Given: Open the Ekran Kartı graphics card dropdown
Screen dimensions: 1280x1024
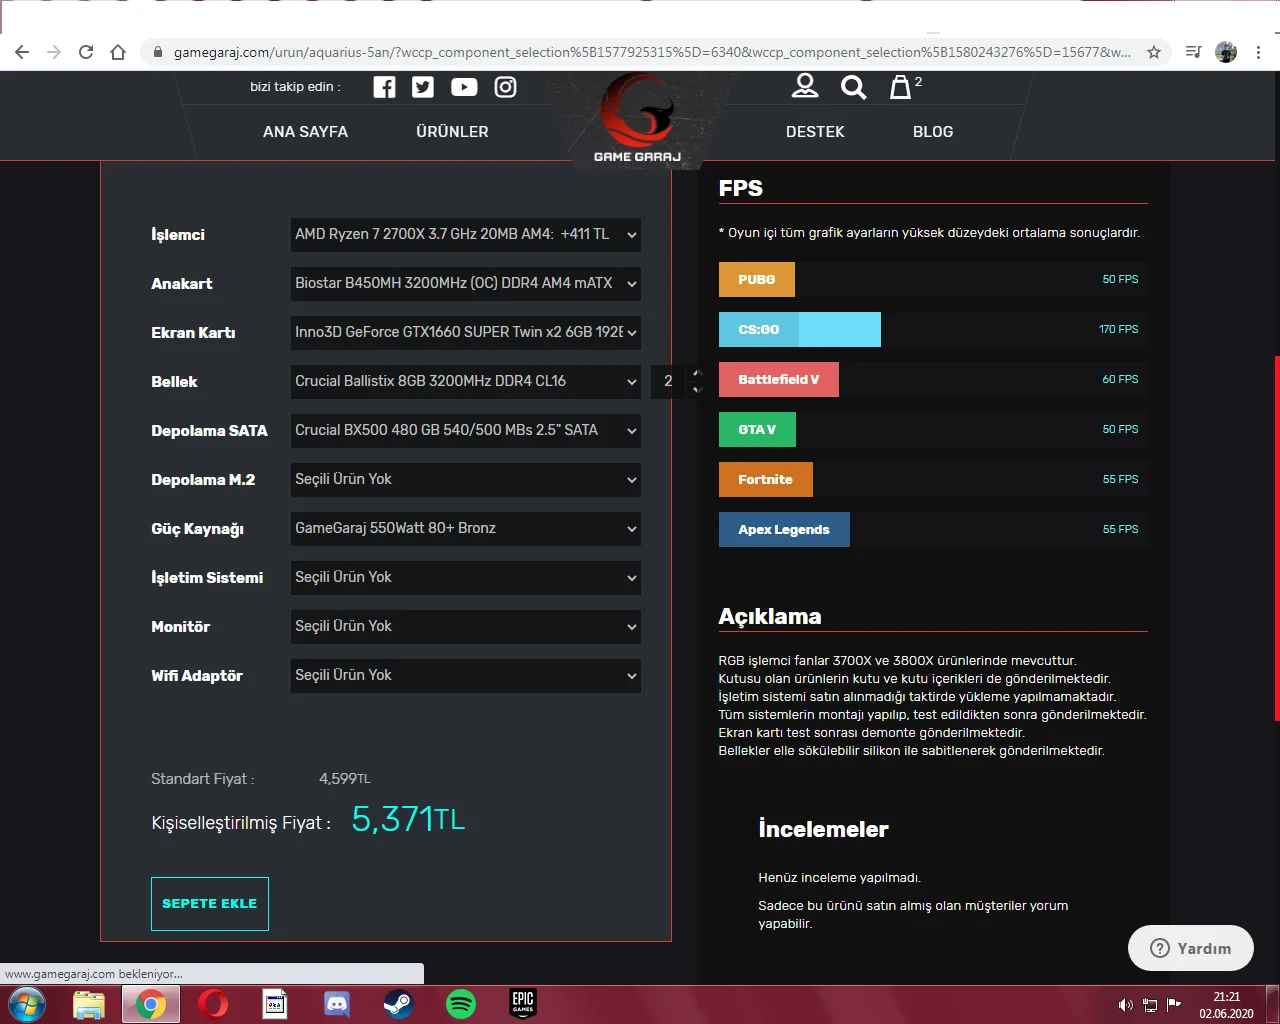Looking at the screenshot, I should (466, 332).
